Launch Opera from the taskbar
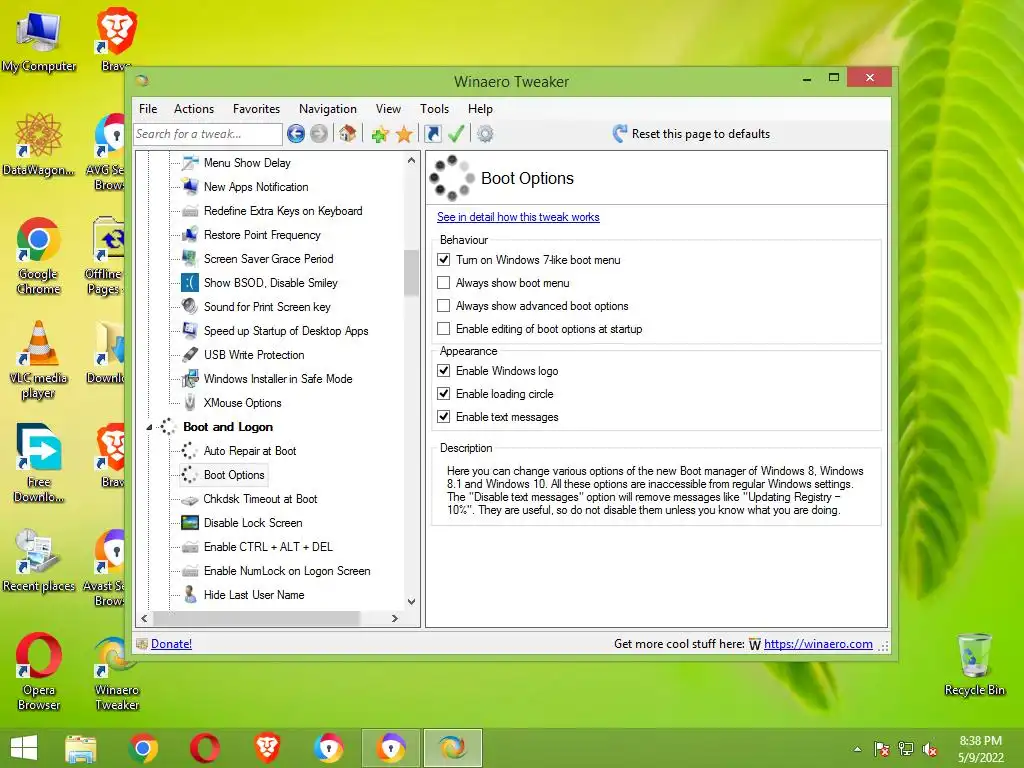 [x=205, y=748]
